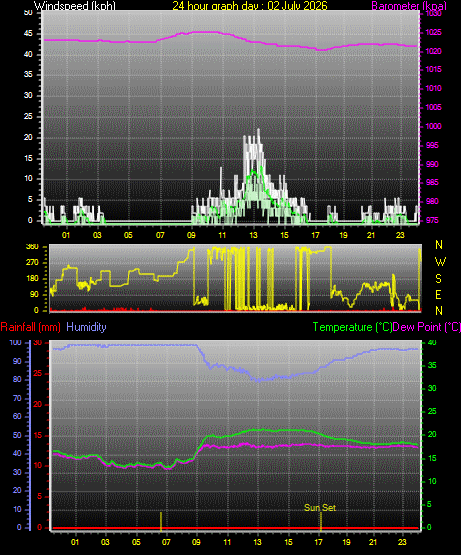This screenshot has width=461, height=555.
Task: Click the "Sun Set" label
Action: pyautogui.click(x=320, y=508)
